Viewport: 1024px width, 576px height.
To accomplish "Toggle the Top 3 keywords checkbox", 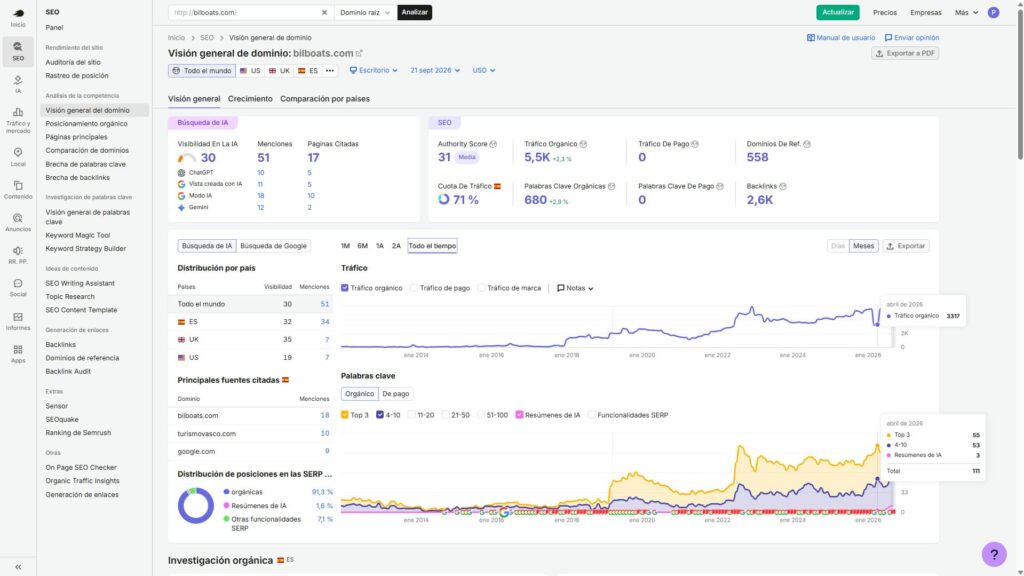I will pos(345,415).
